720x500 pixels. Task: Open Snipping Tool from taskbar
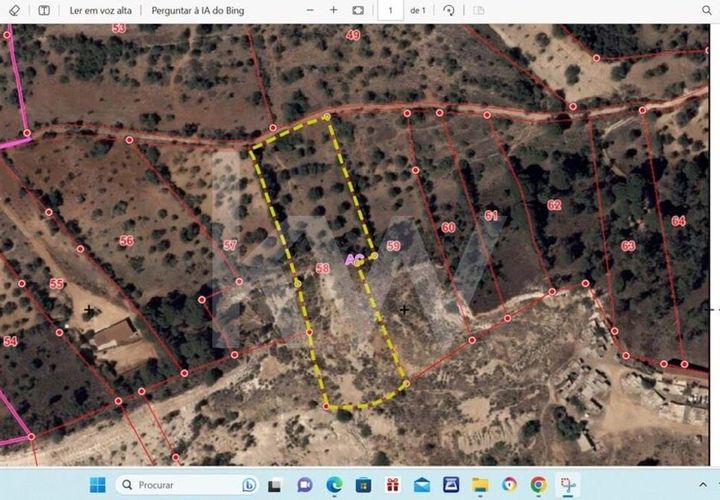pyautogui.click(x=568, y=485)
